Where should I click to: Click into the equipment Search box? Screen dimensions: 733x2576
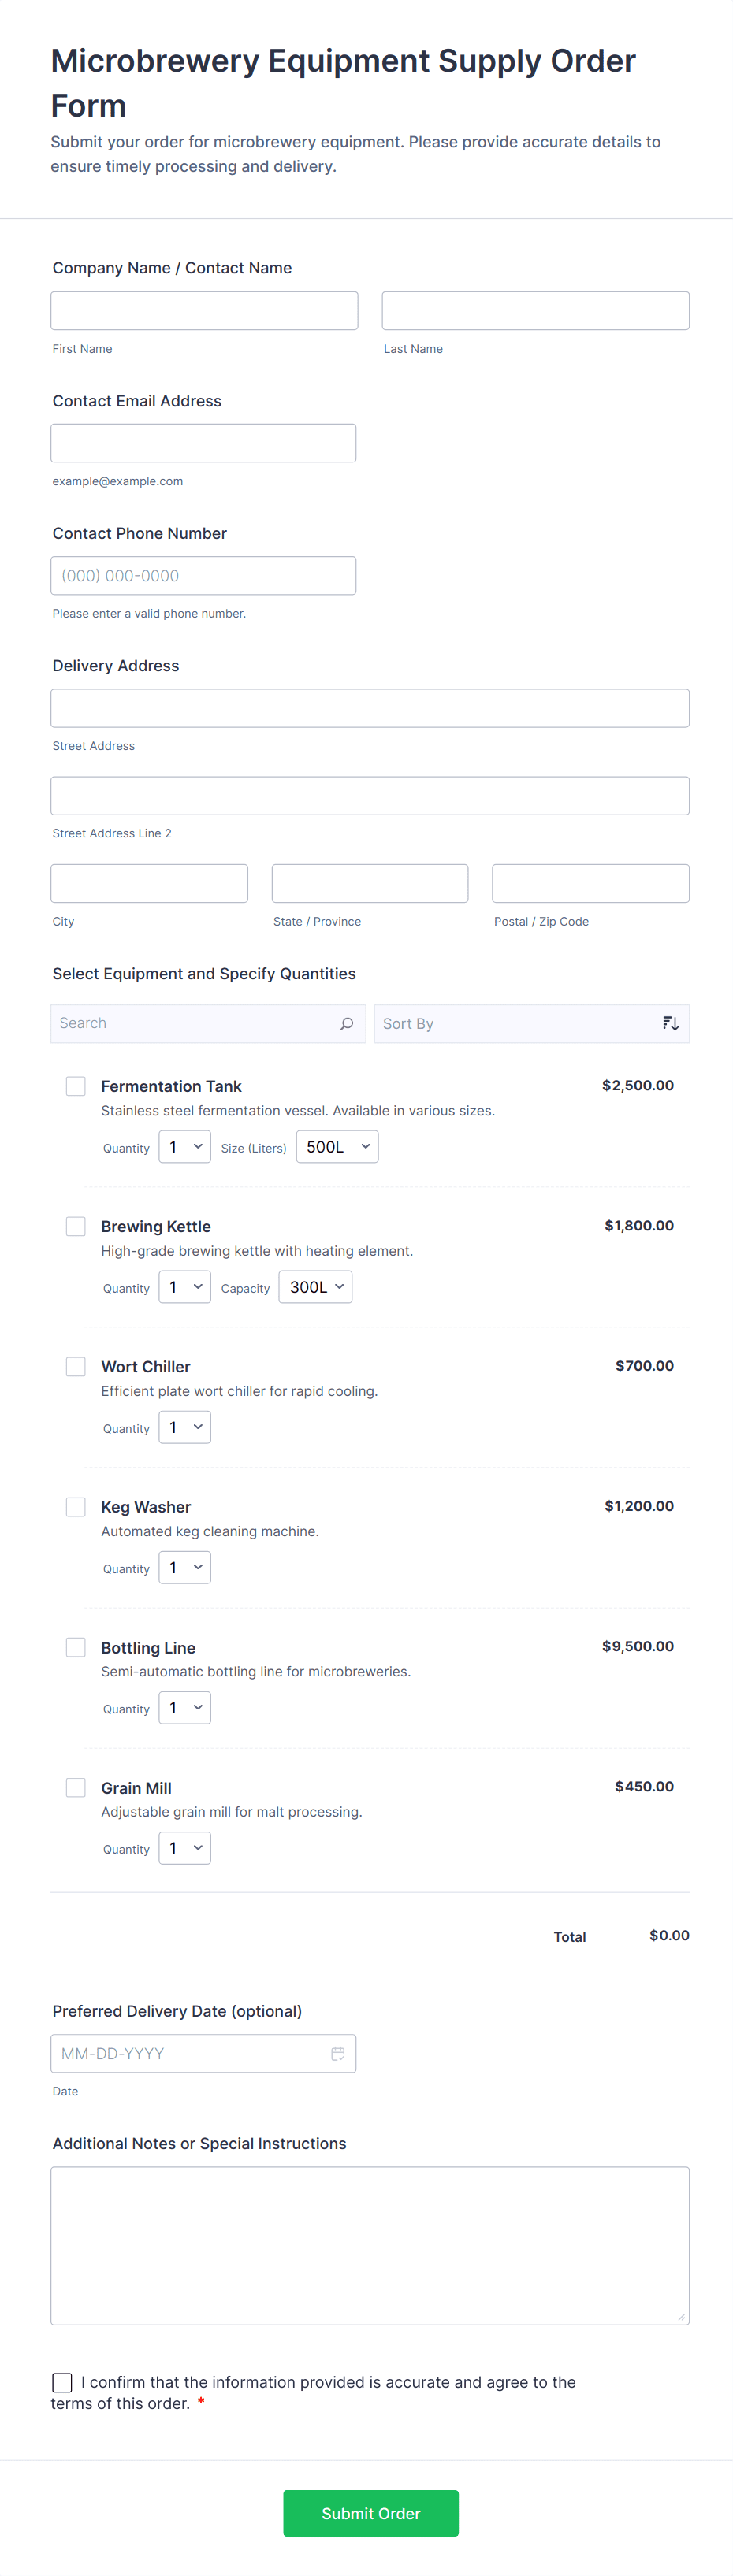point(195,1023)
